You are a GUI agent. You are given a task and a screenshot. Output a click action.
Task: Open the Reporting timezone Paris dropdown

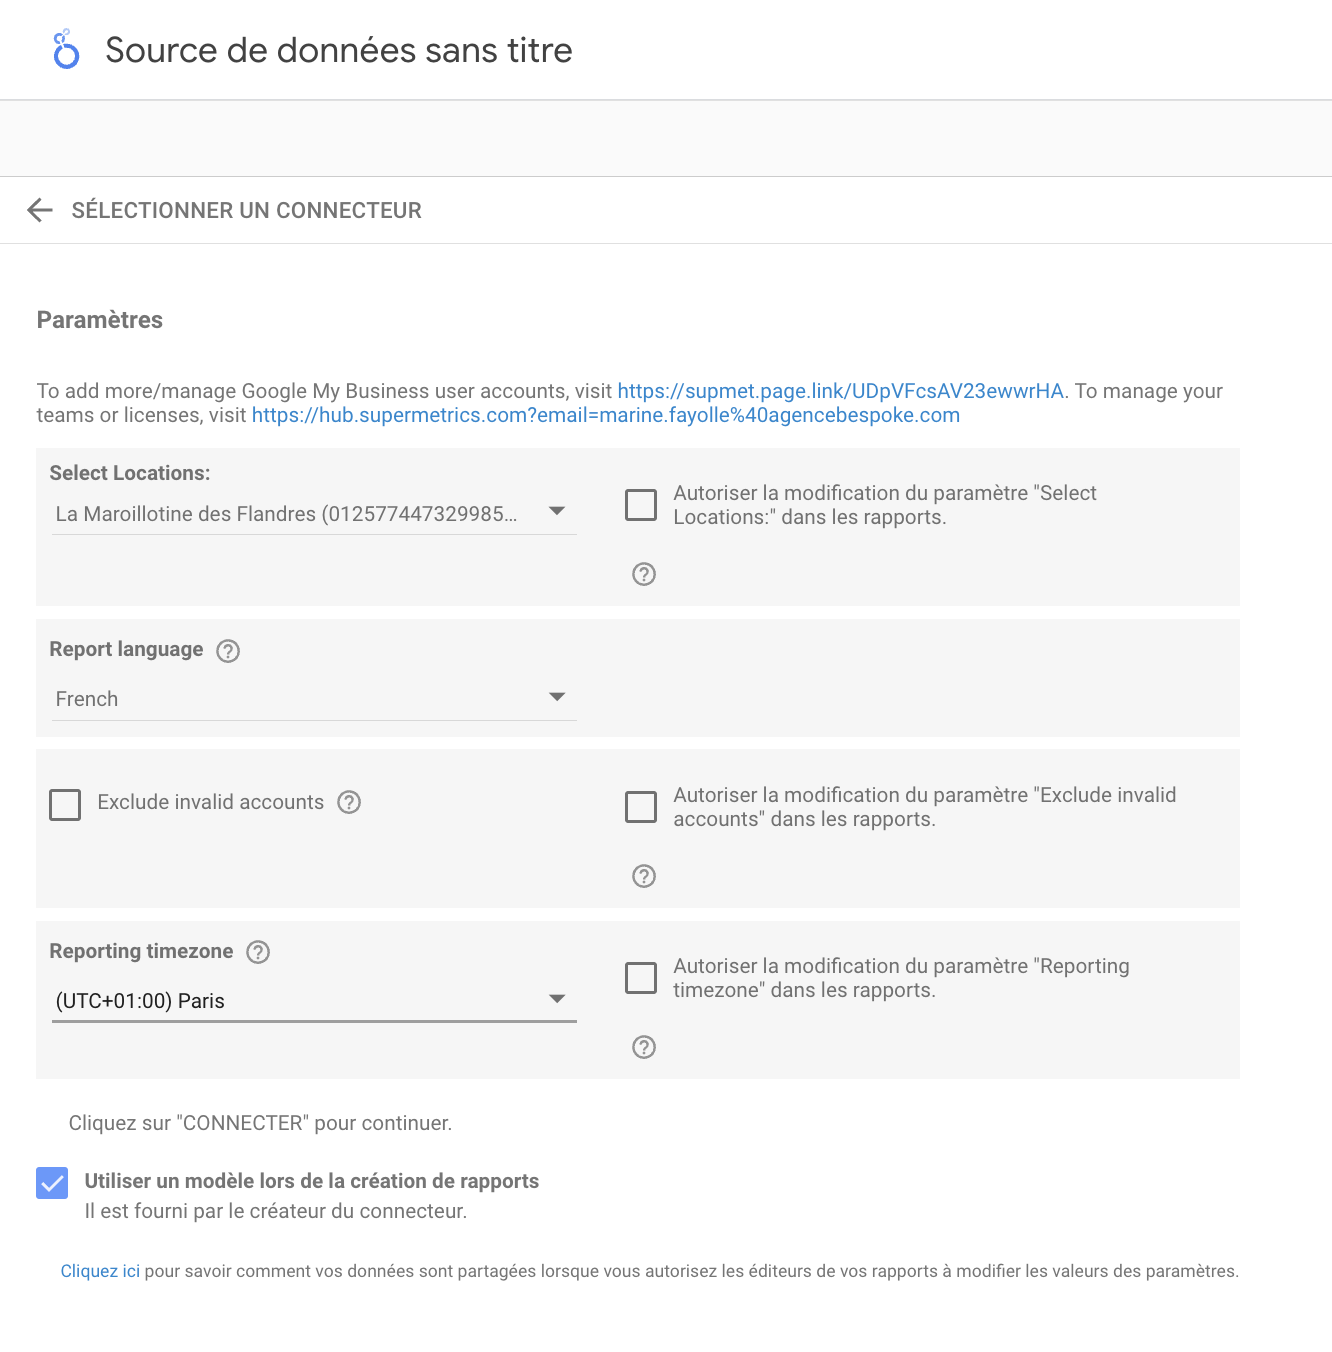coord(314,1001)
